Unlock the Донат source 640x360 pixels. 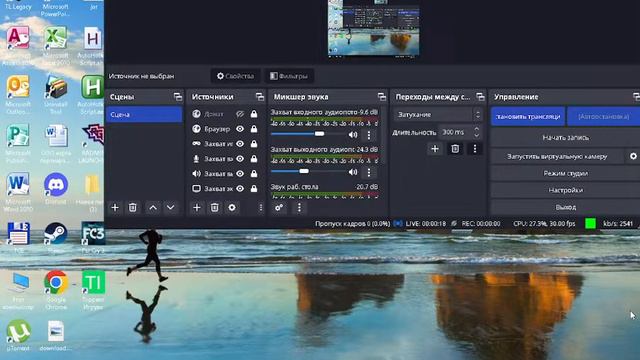click(254, 114)
